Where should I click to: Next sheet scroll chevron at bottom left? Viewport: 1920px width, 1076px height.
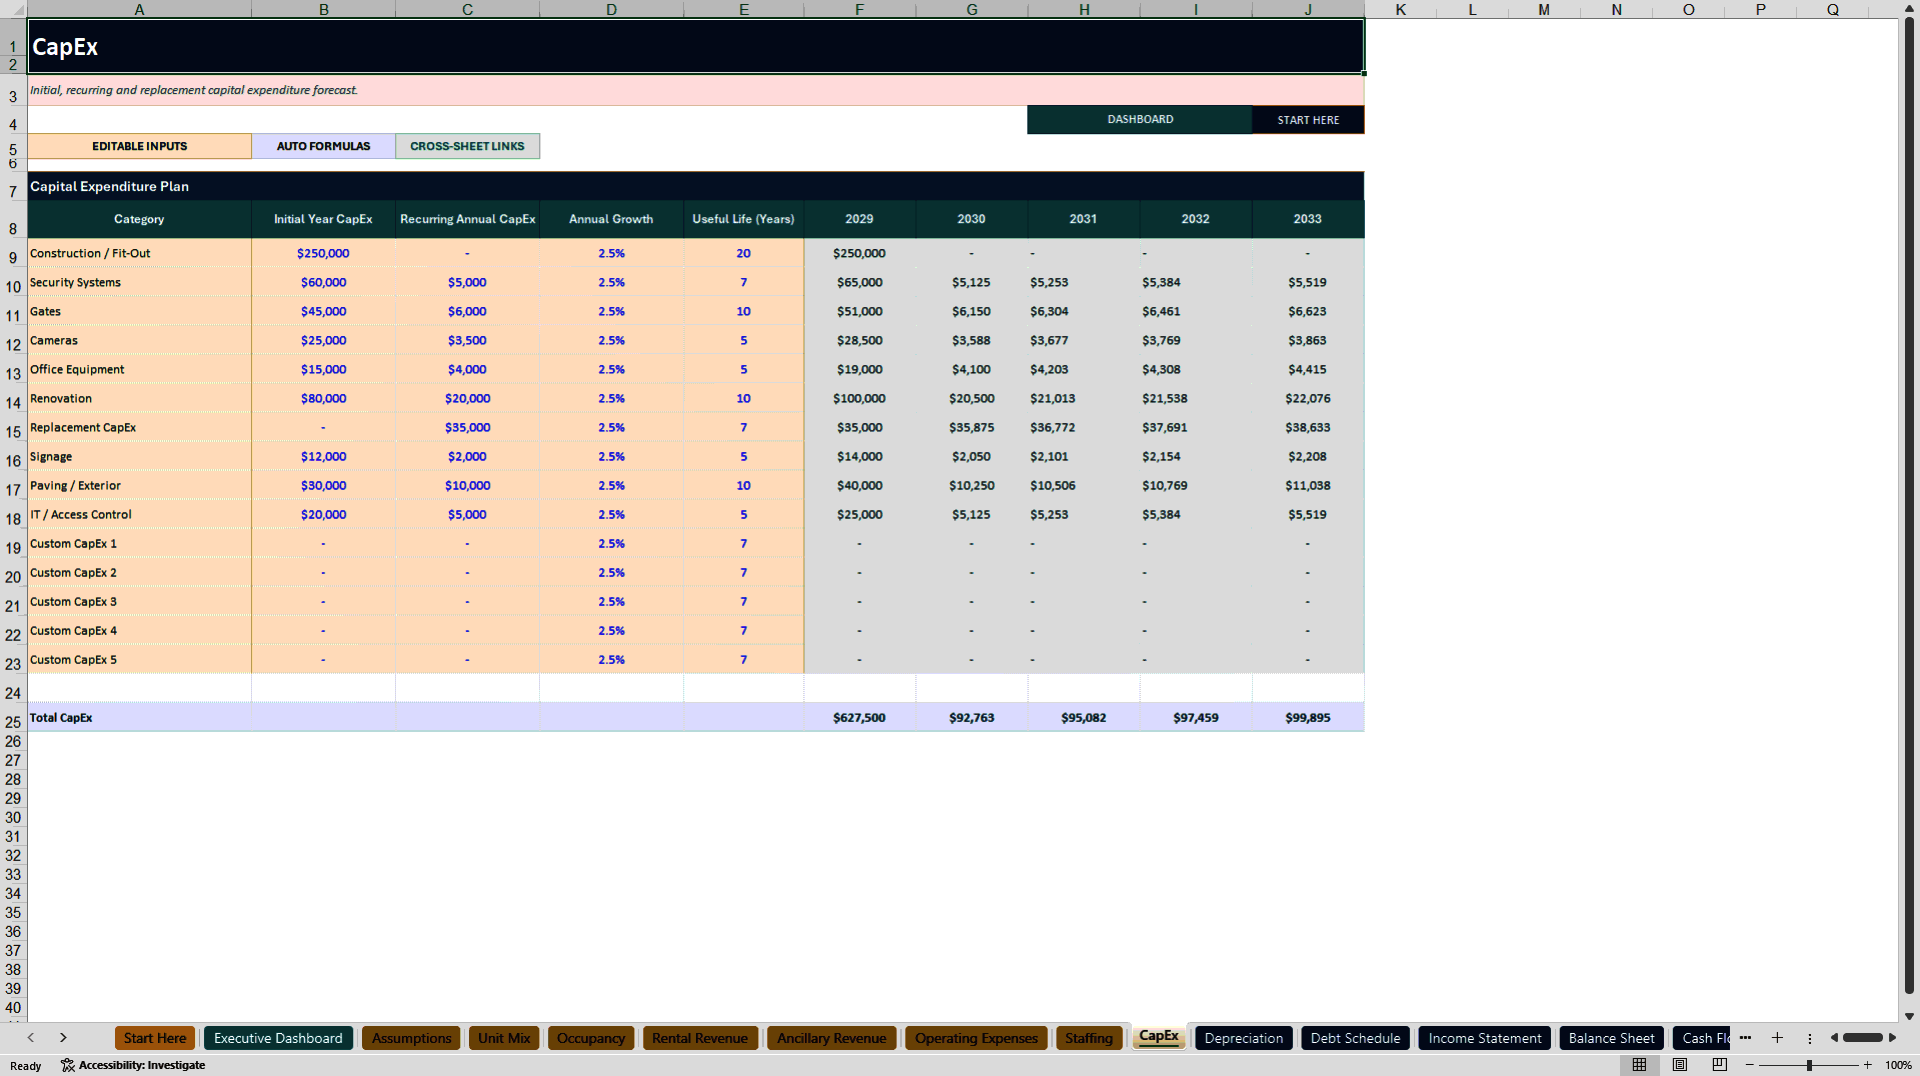63,1038
